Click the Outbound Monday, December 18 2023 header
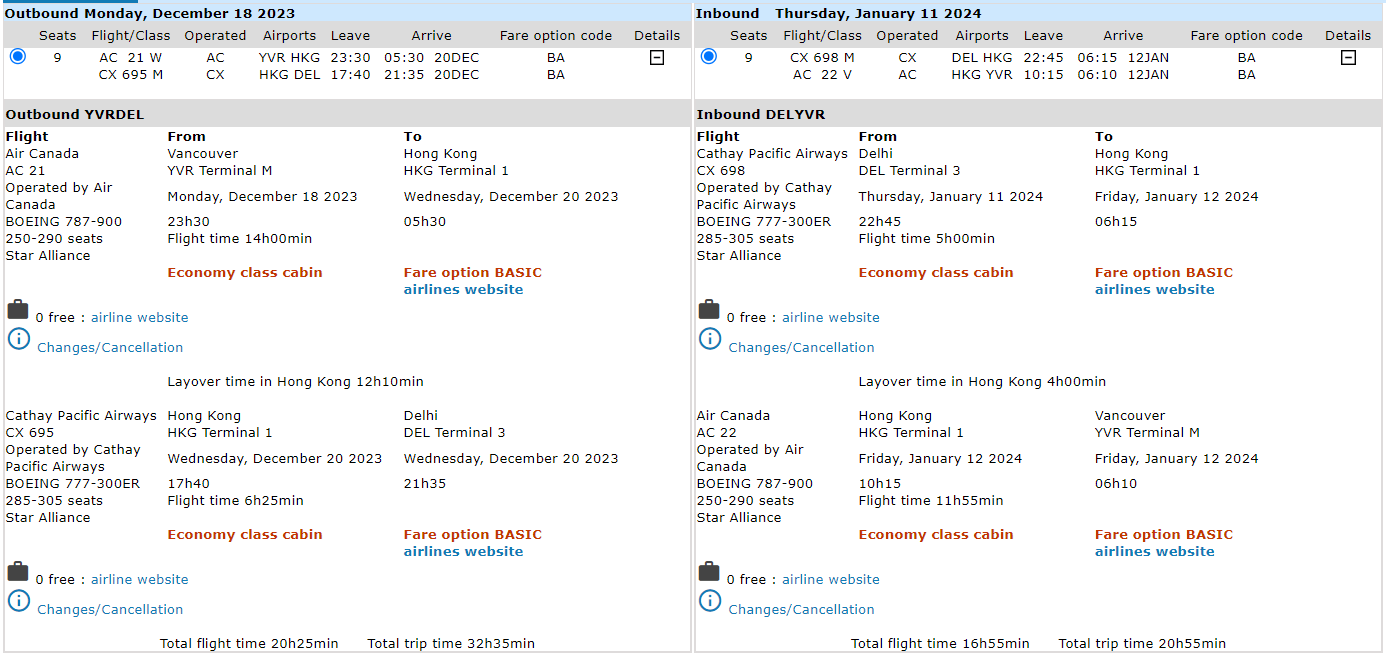This screenshot has height=661, width=1393. pyautogui.click(x=150, y=13)
